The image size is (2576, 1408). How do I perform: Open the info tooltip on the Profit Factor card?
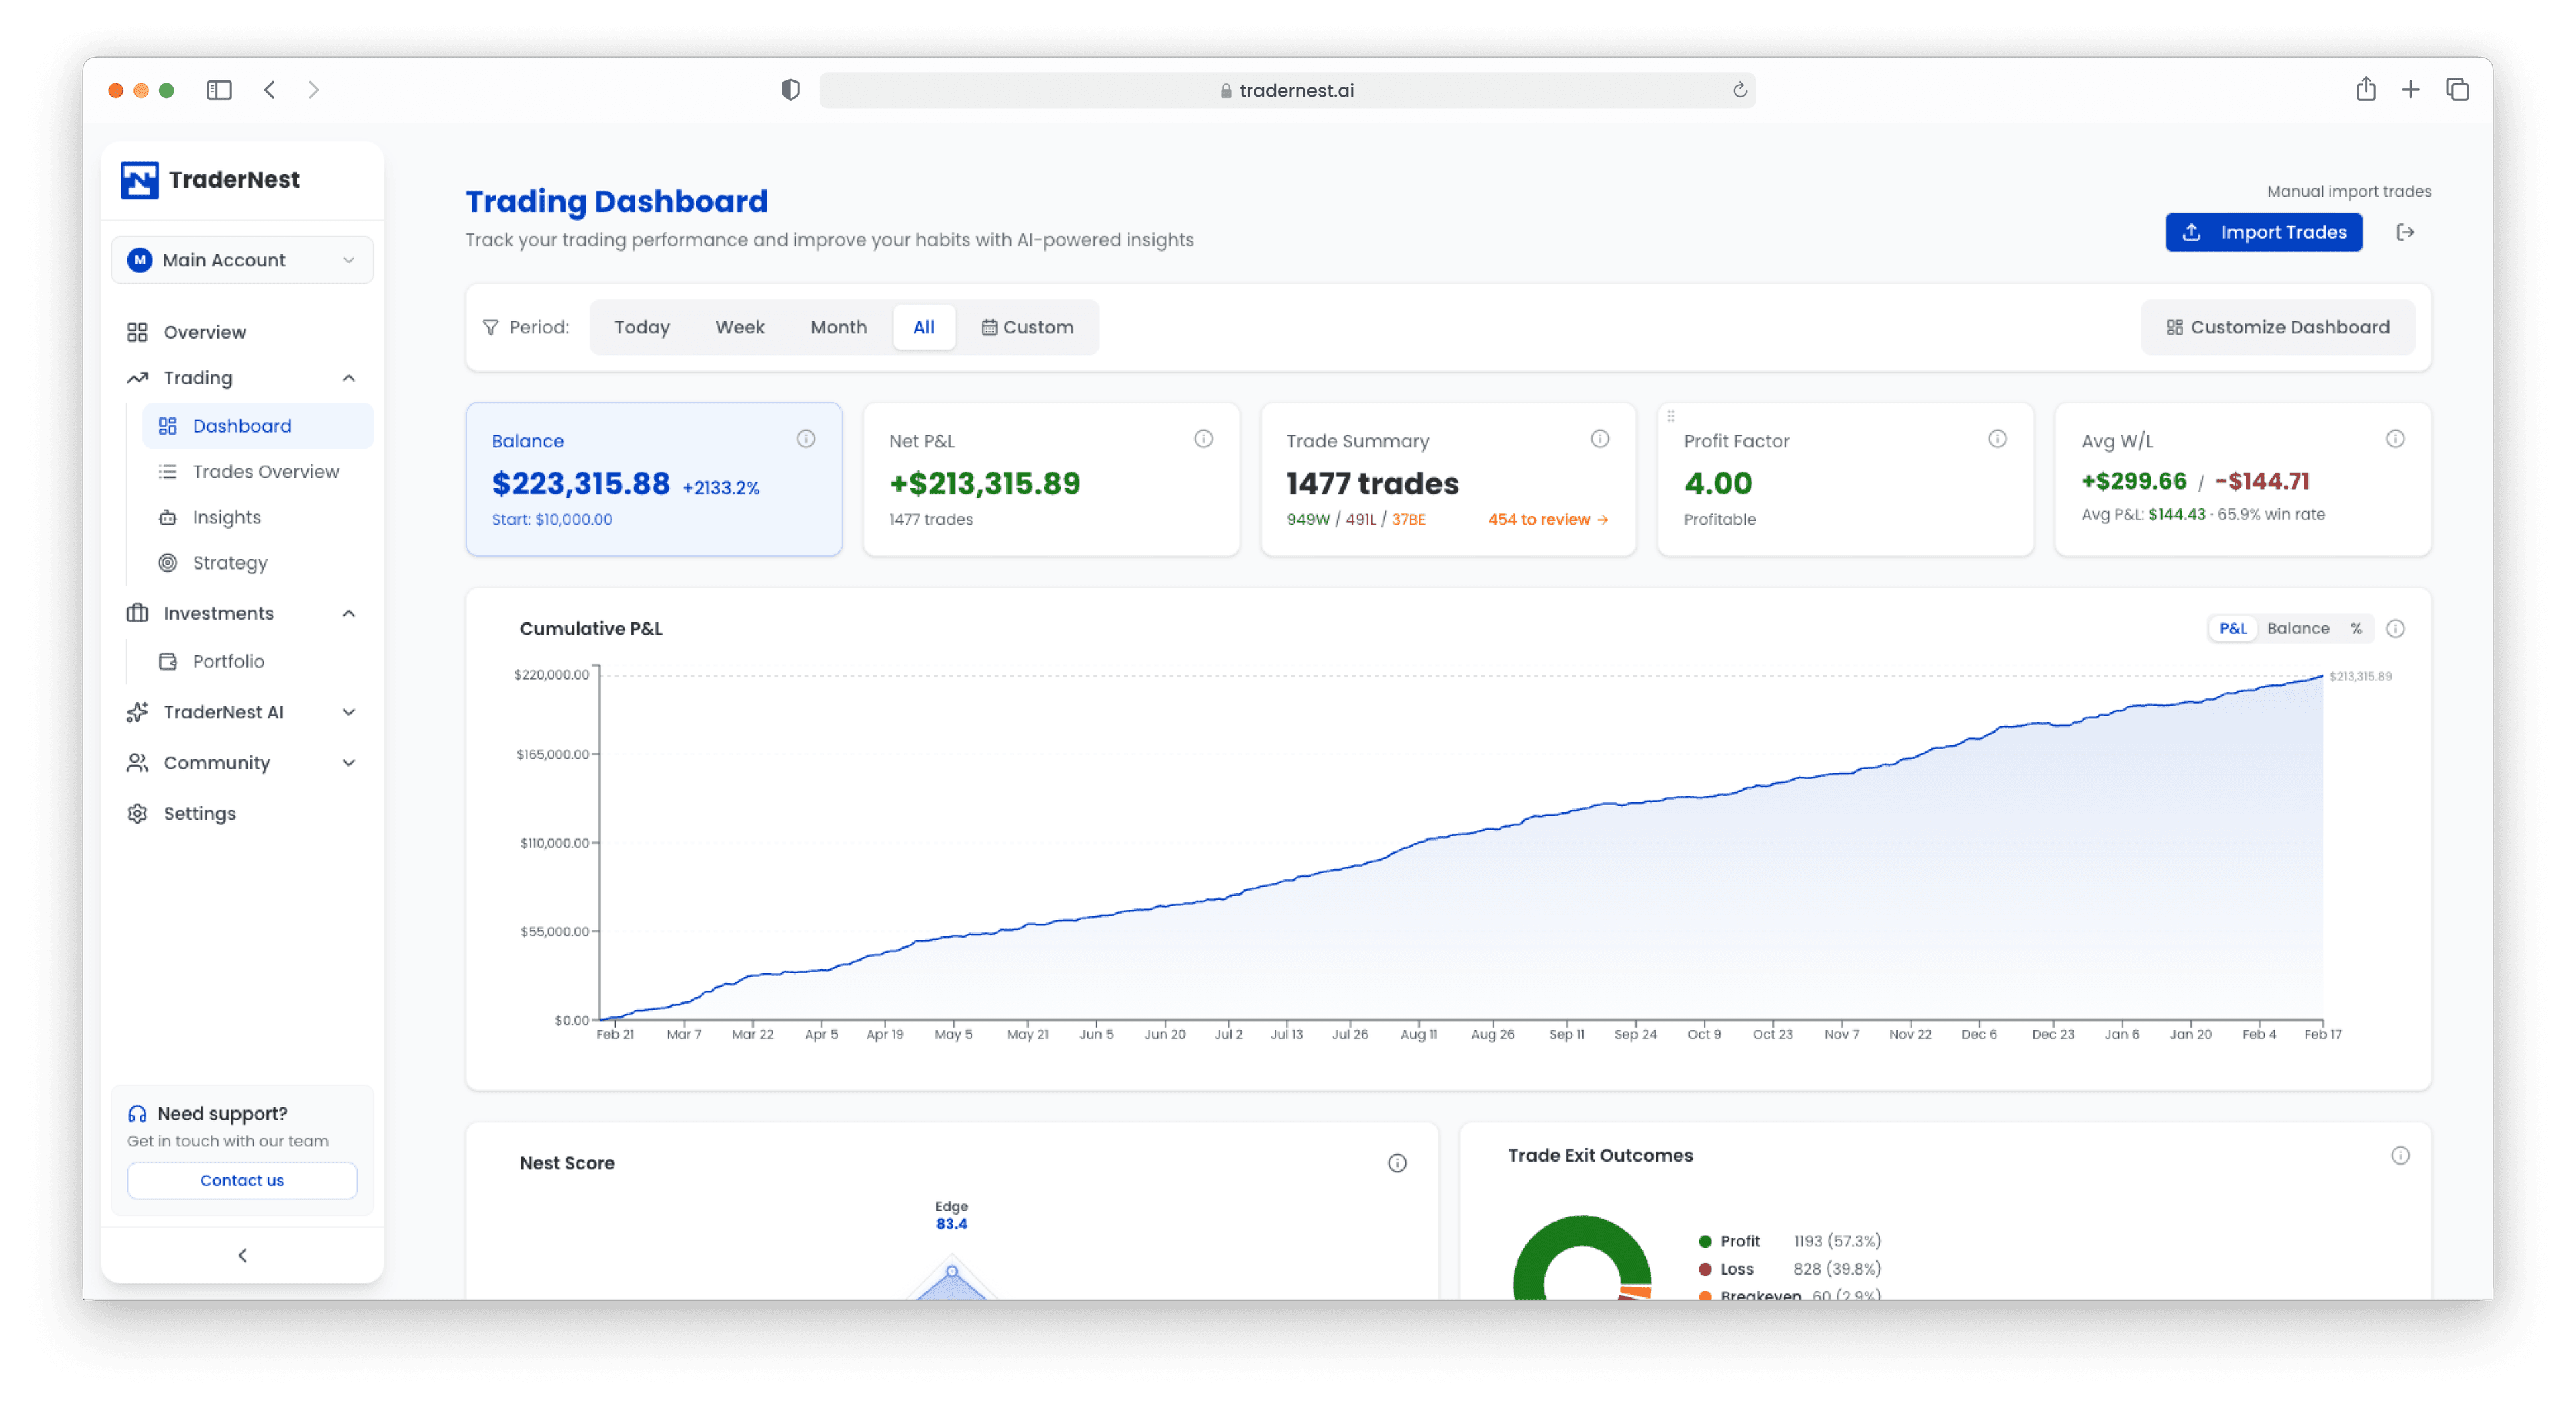pyautogui.click(x=1997, y=438)
